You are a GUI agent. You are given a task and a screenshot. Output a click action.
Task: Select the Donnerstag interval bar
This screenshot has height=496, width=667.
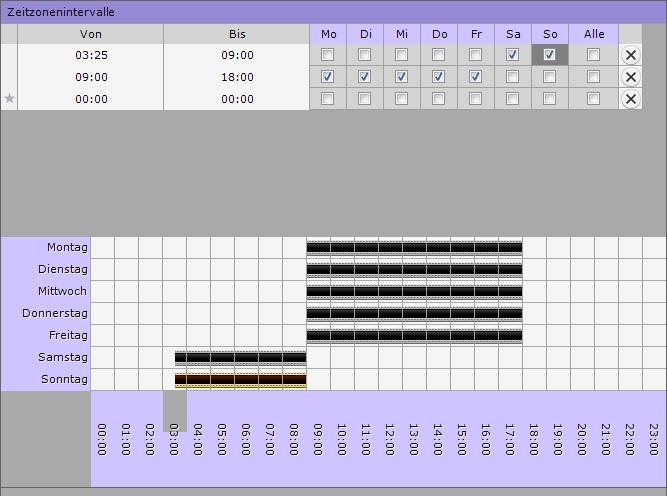click(x=414, y=314)
